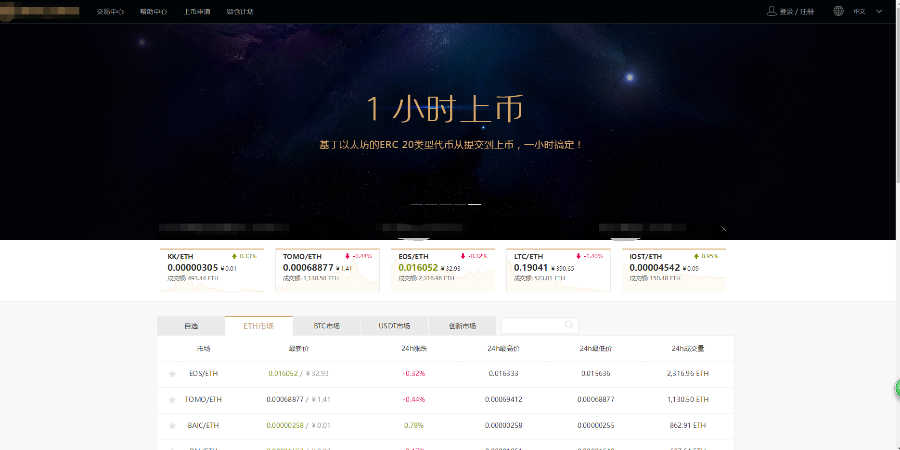Select the last banner carousel indicator
This screenshot has height=450, width=900.
click(x=475, y=204)
